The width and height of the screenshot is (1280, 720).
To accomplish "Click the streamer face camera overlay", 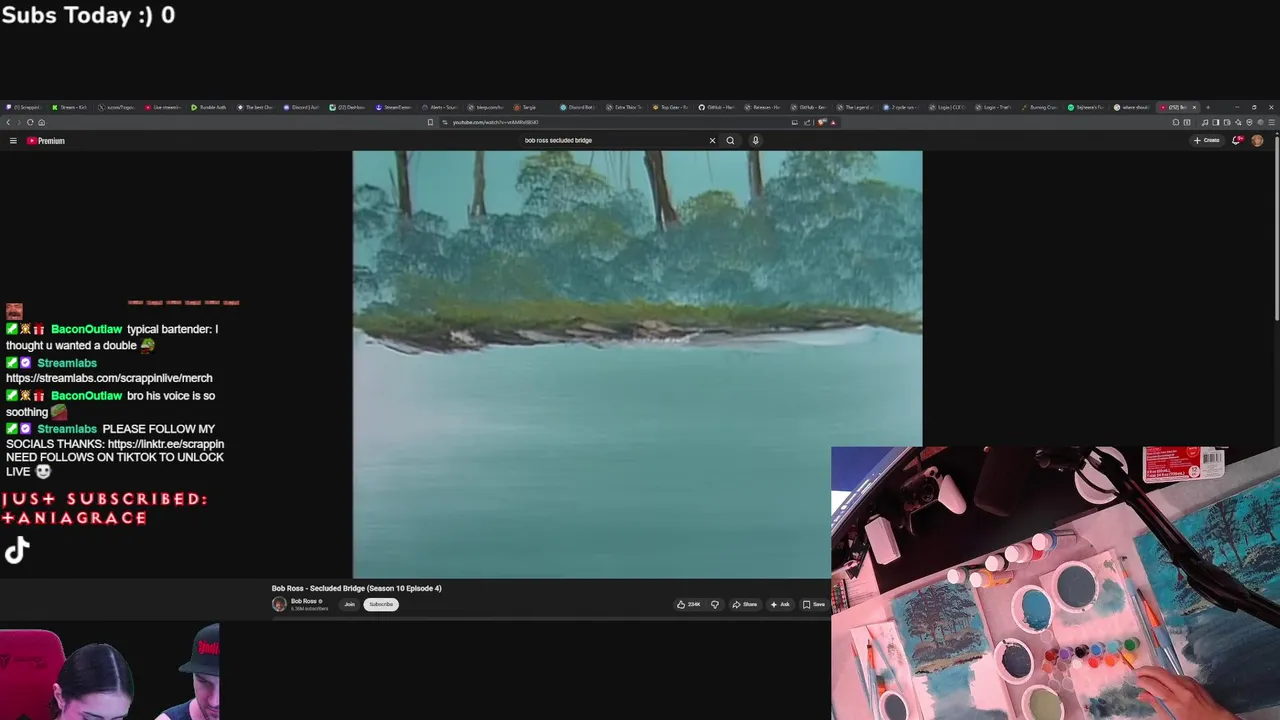I will click(110, 672).
